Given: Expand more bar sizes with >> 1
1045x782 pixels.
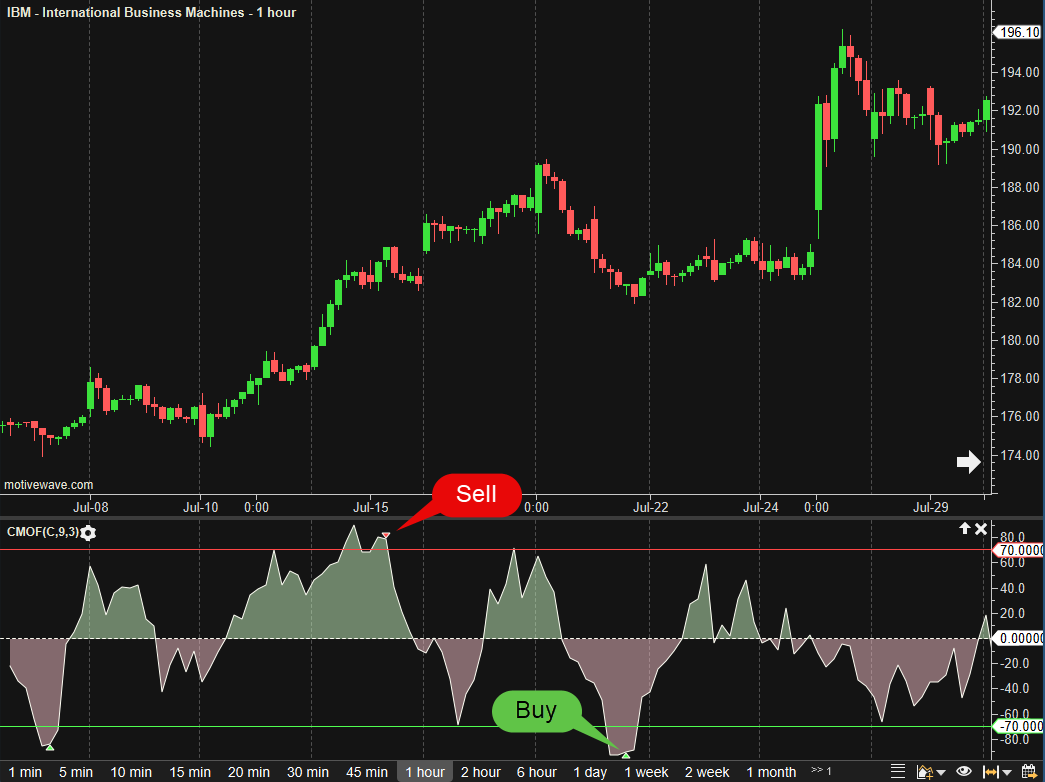Looking at the screenshot, I should 821,771.
